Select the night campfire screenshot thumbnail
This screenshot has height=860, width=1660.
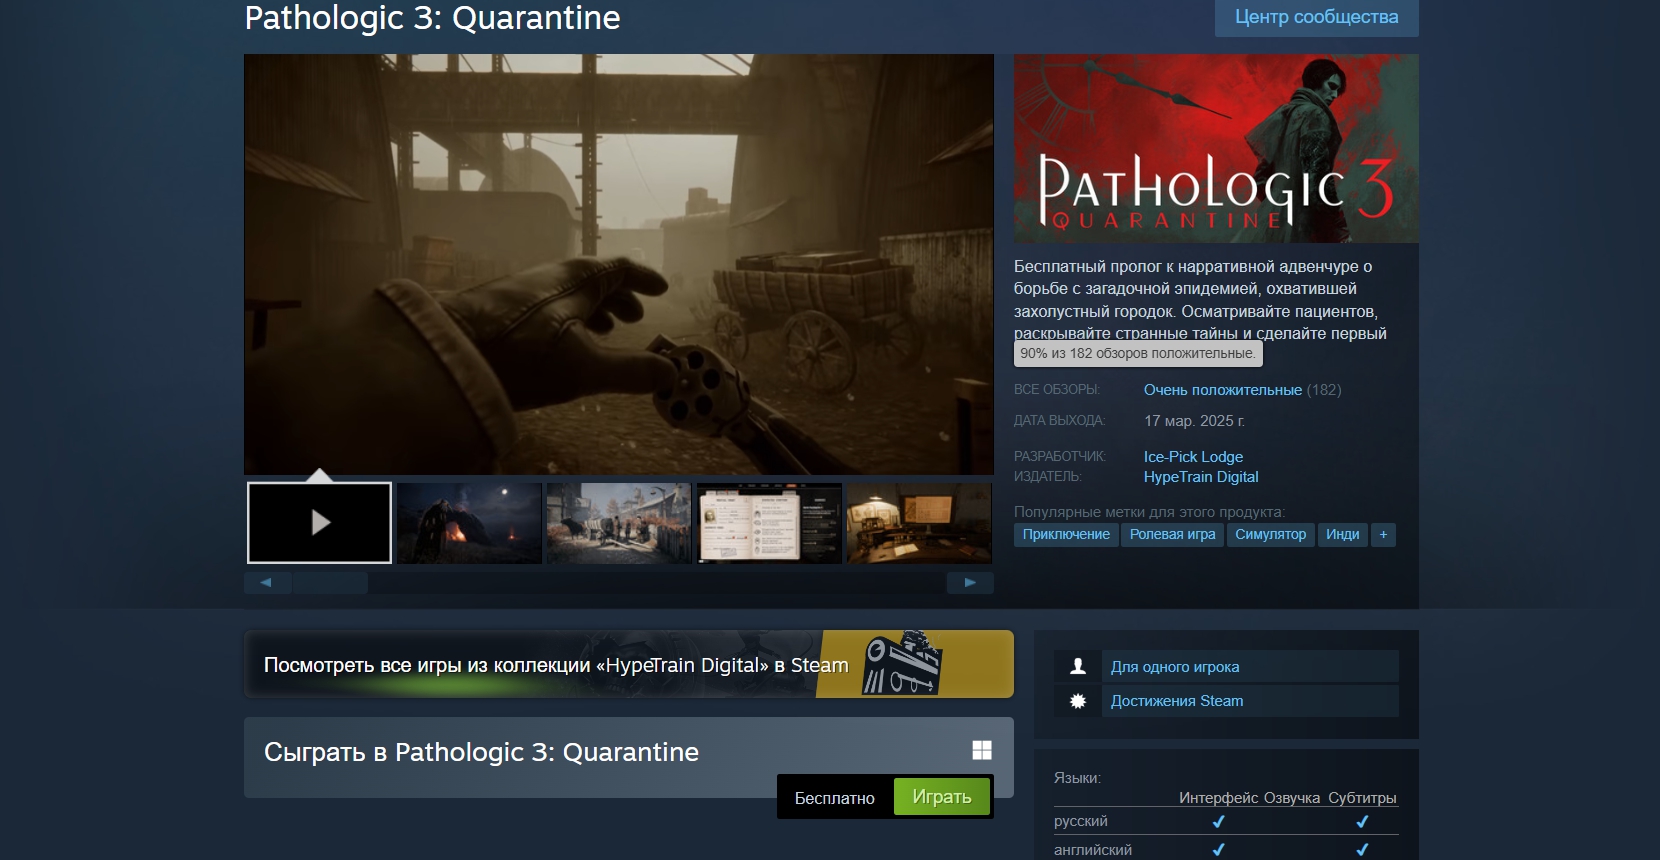[x=469, y=523]
